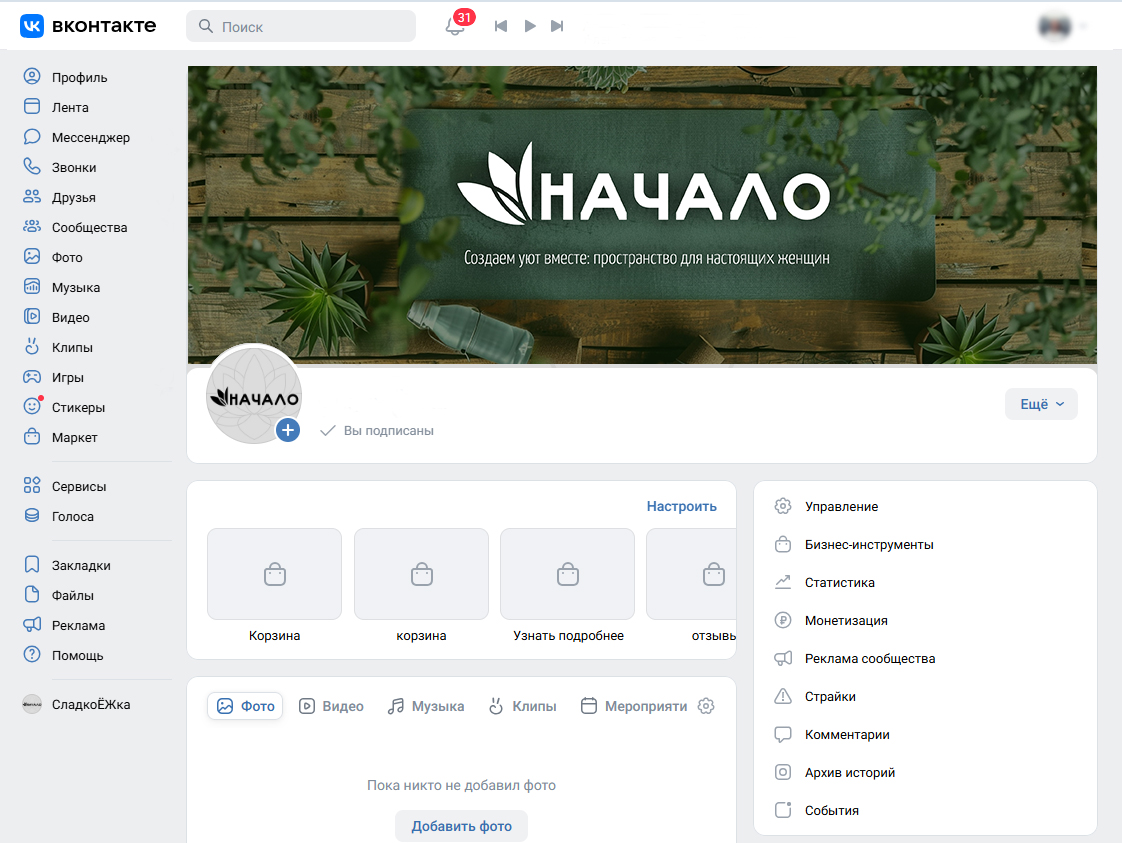The height and width of the screenshot is (843, 1122).
Task: Switch to the Клипы tab
Action: point(523,706)
